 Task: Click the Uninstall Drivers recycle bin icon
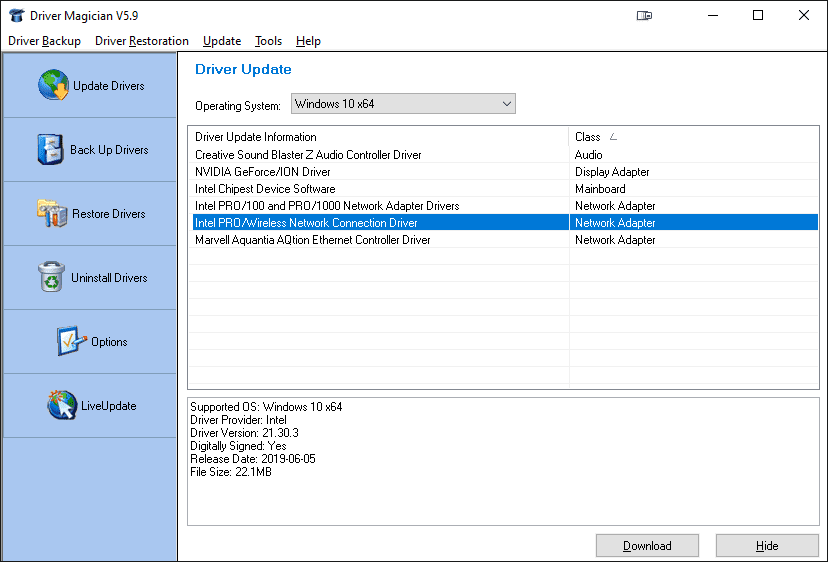(51, 278)
